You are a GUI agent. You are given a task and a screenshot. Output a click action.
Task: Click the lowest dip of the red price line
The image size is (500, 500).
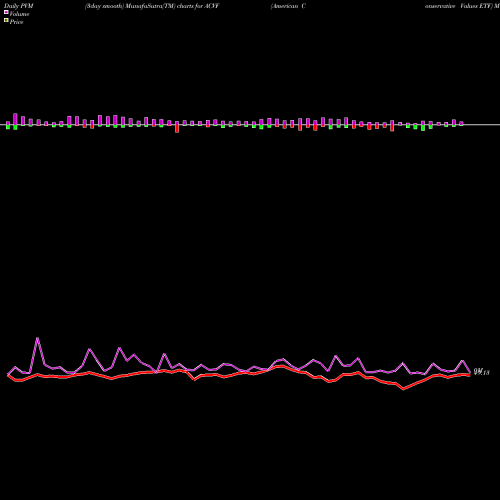[x=403, y=389]
